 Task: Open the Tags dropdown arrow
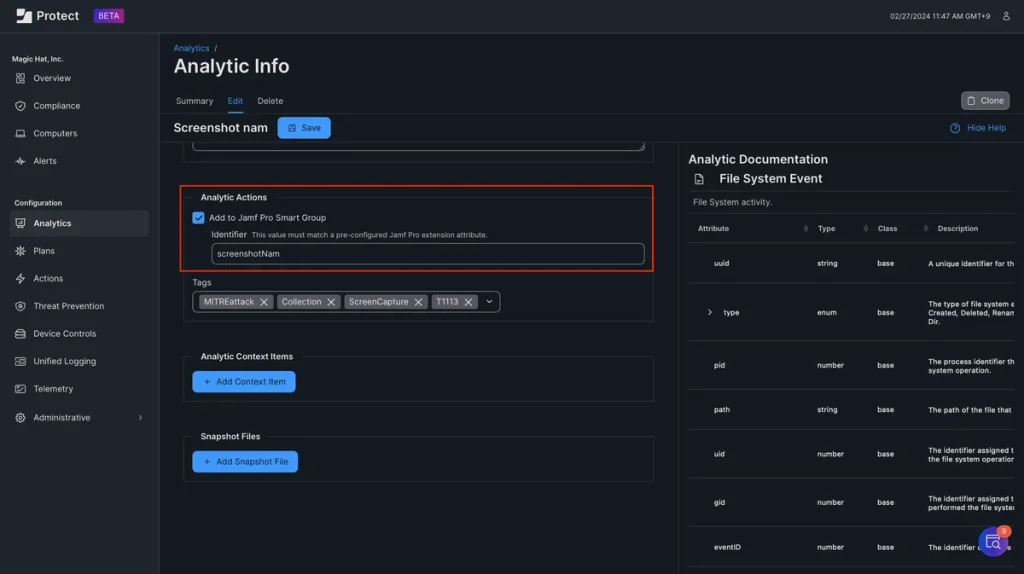tap(489, 301)
